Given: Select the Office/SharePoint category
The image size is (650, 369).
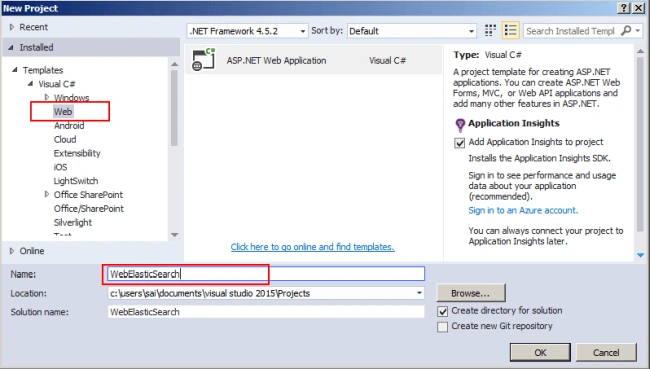Looking at the screenshot, I should [x=89, y=209].
